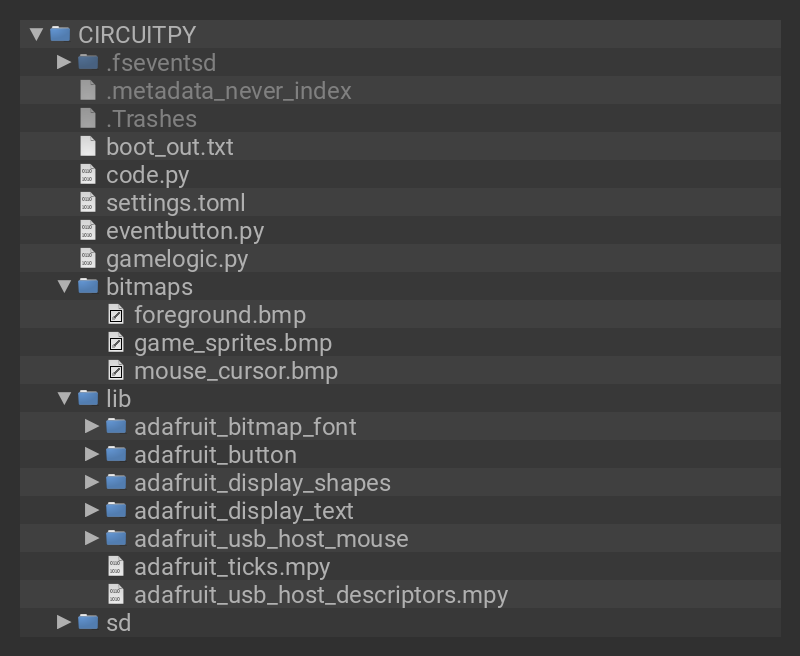The image size is (800, 656).
Task: Expand the sd folder
Action: (x=64, y=623)
